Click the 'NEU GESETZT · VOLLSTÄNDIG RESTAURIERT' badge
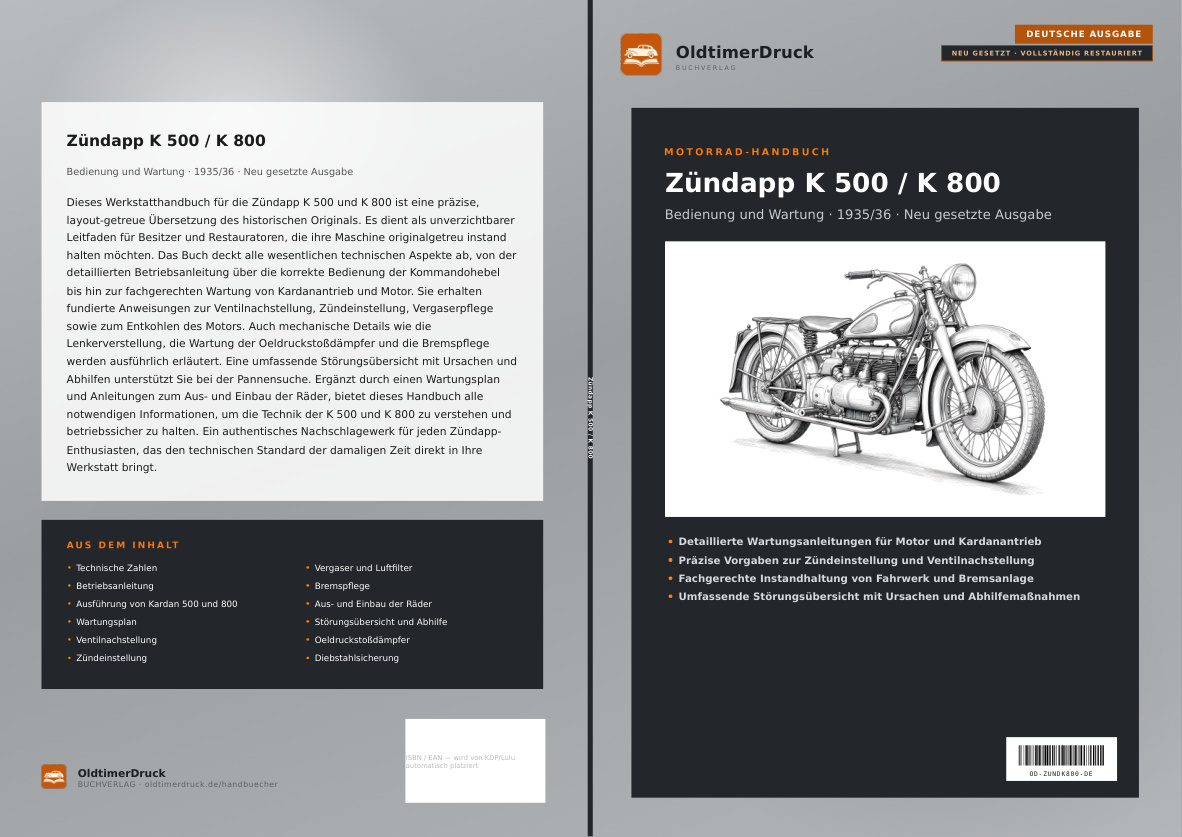Viewport: 1182px width, 837px height. click(1046, 54)
